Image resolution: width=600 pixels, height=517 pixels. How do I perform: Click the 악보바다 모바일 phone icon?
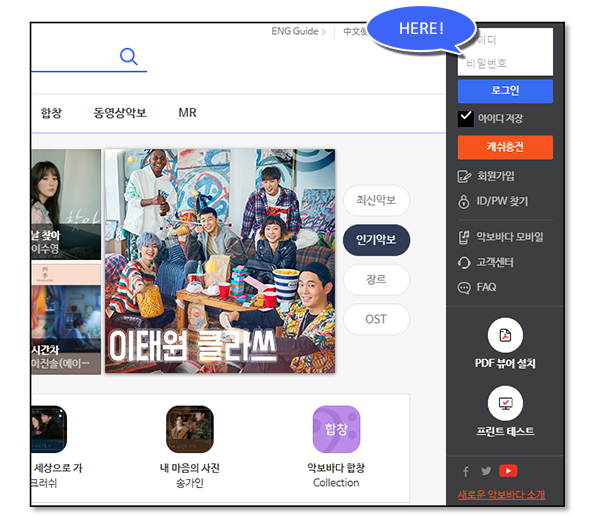[464, 237]
